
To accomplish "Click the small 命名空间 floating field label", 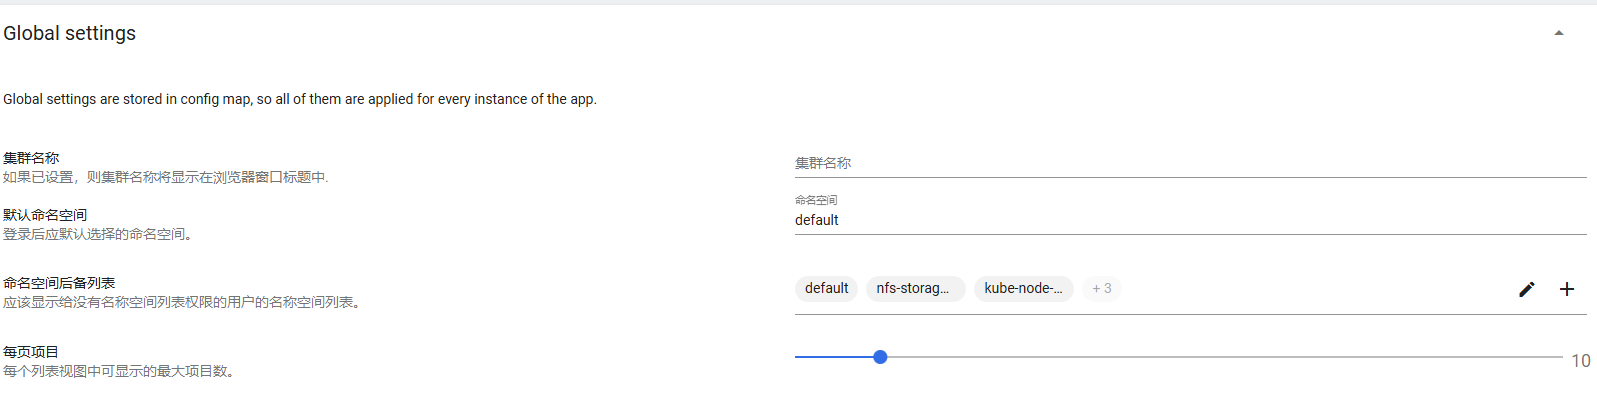I will pyautogui.click(x=816, y=200).
